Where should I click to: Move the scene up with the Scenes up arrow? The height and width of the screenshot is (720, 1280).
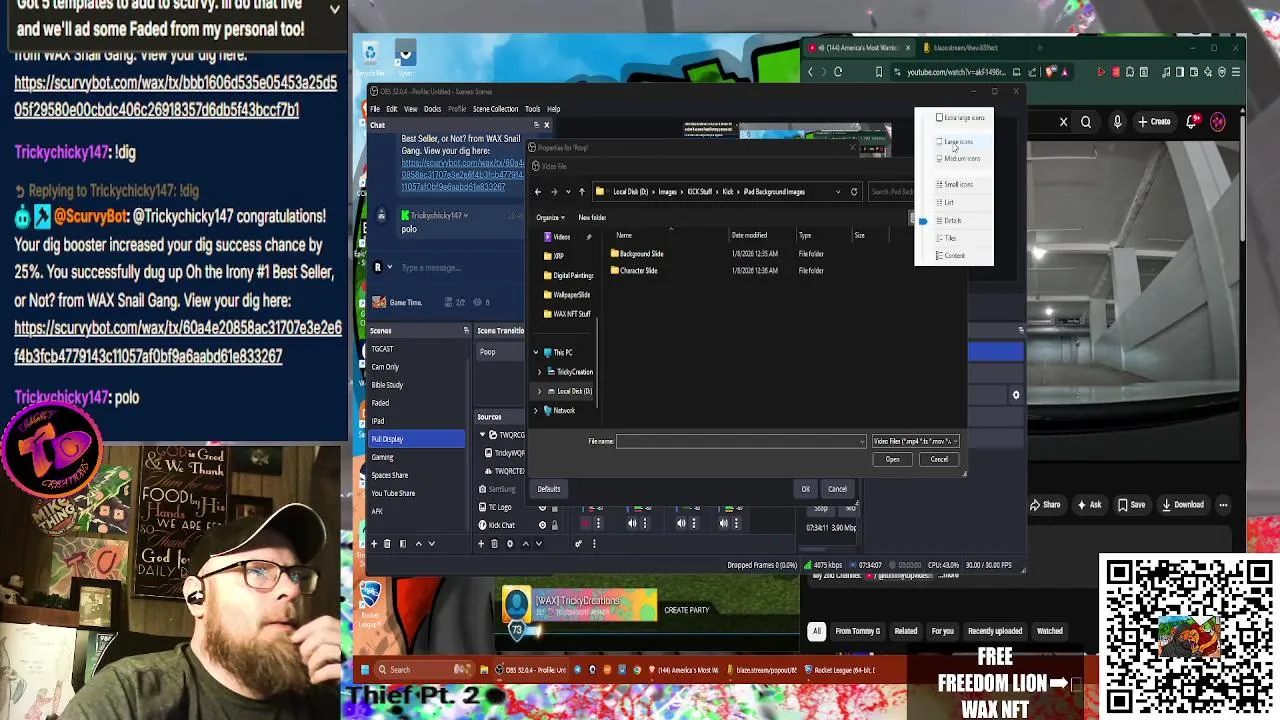417,544
